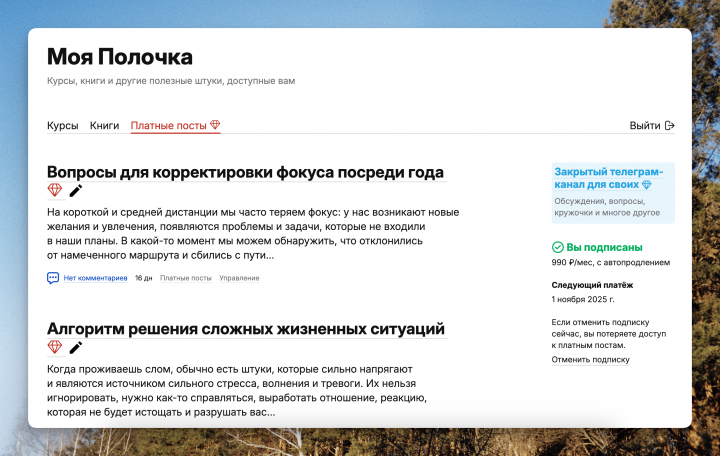Open the post Вопросы для корректировки фокуса посреди года
This screenshot has height=456, width=720.
[245, 172]
